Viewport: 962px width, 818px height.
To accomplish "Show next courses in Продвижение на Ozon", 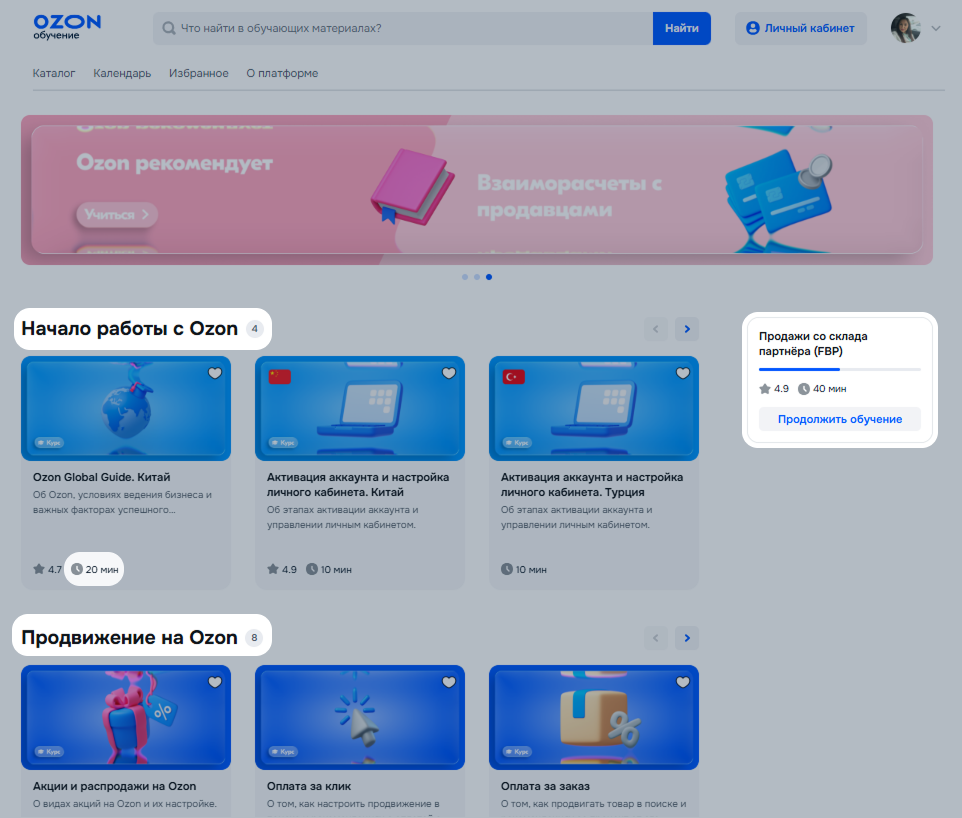I will tap(686, 637).
